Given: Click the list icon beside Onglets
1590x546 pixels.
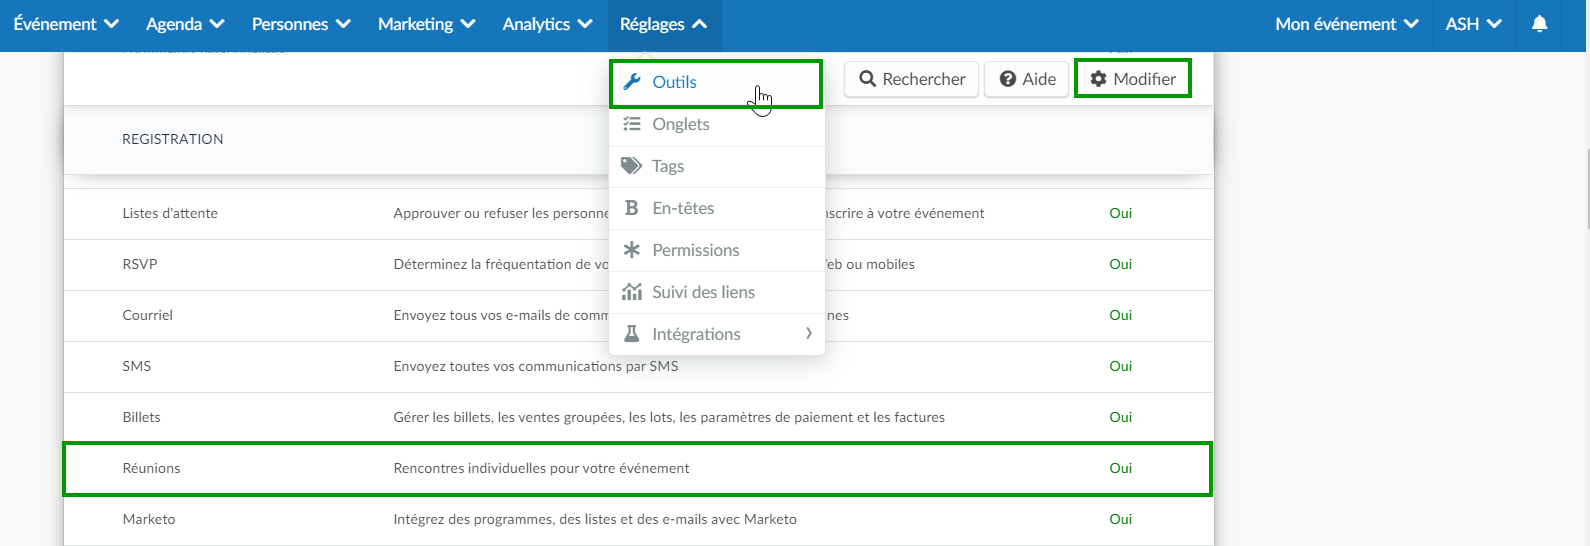Looking at the screenshot, I should (x=632, y=124).
